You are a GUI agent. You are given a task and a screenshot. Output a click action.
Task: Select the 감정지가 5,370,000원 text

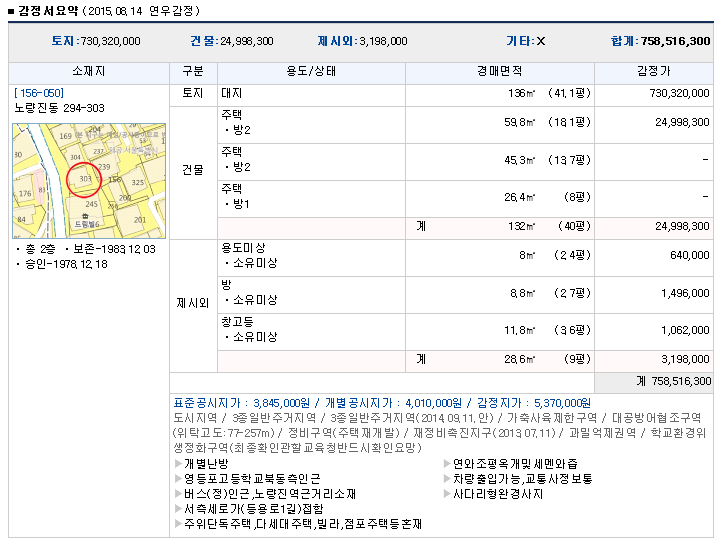pyautogui.click(x=534, y=403)
